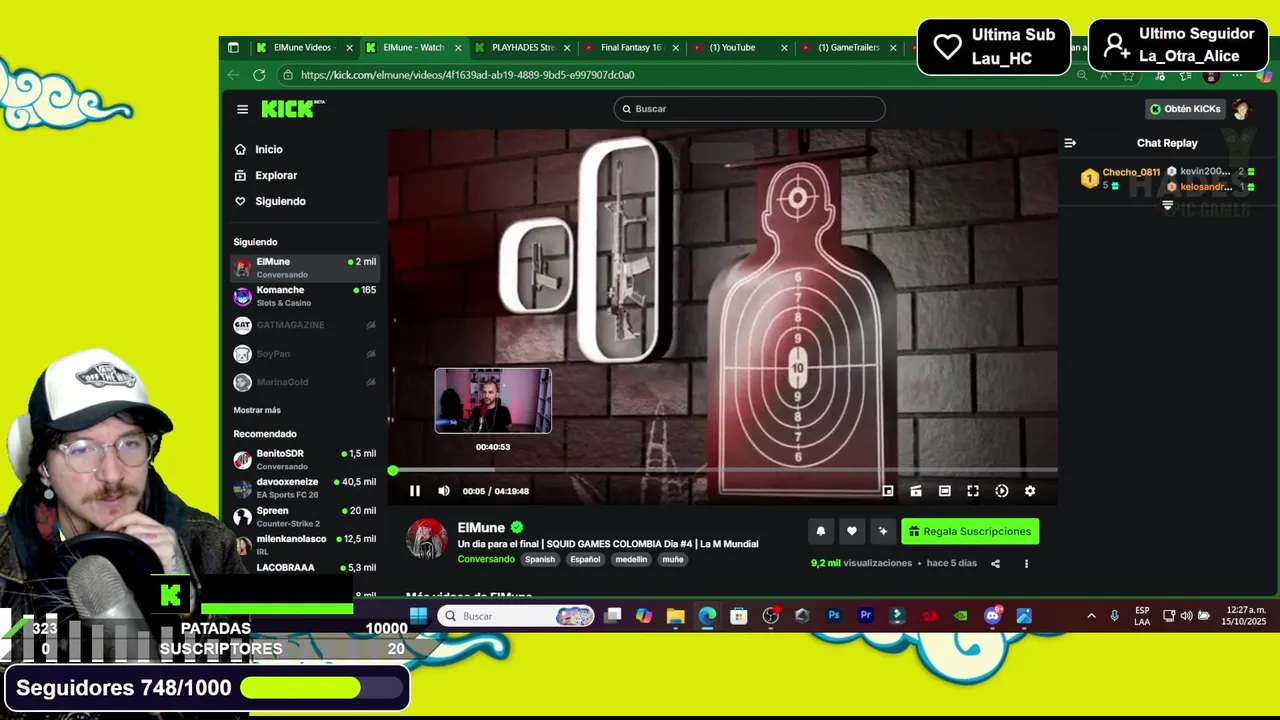The height and width of the screenshot is (720, 1280).
Task: Click the browser address bar URL
Action: pos(467,75)
